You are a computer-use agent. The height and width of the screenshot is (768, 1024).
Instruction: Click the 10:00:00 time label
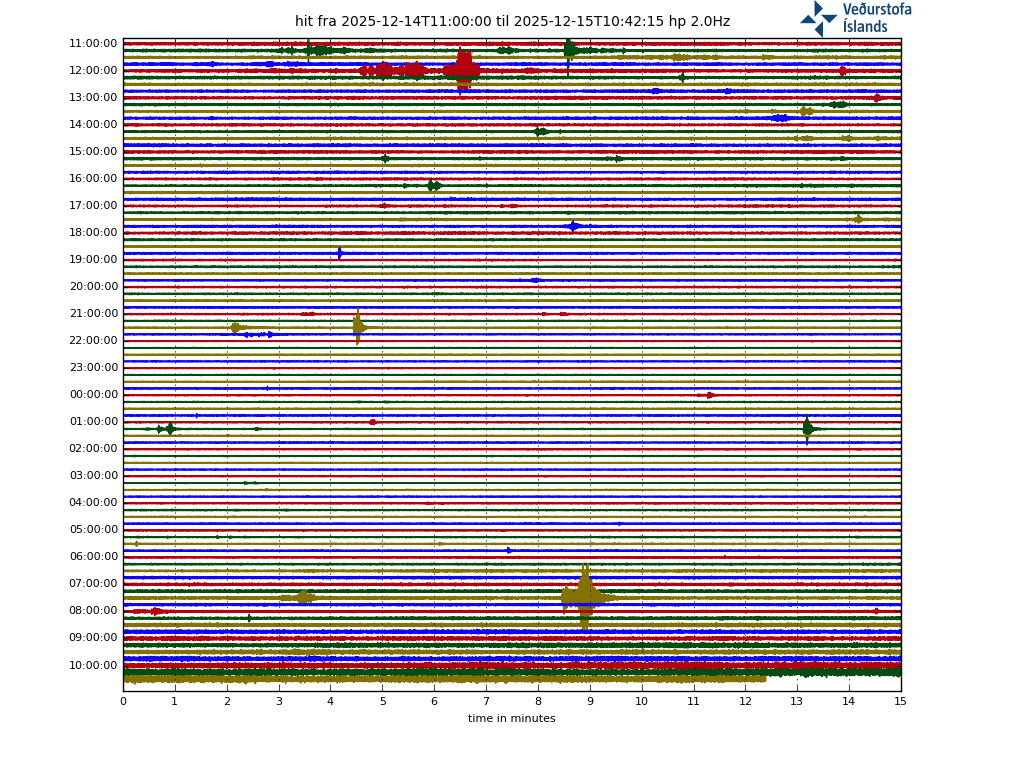coord(93,665)
